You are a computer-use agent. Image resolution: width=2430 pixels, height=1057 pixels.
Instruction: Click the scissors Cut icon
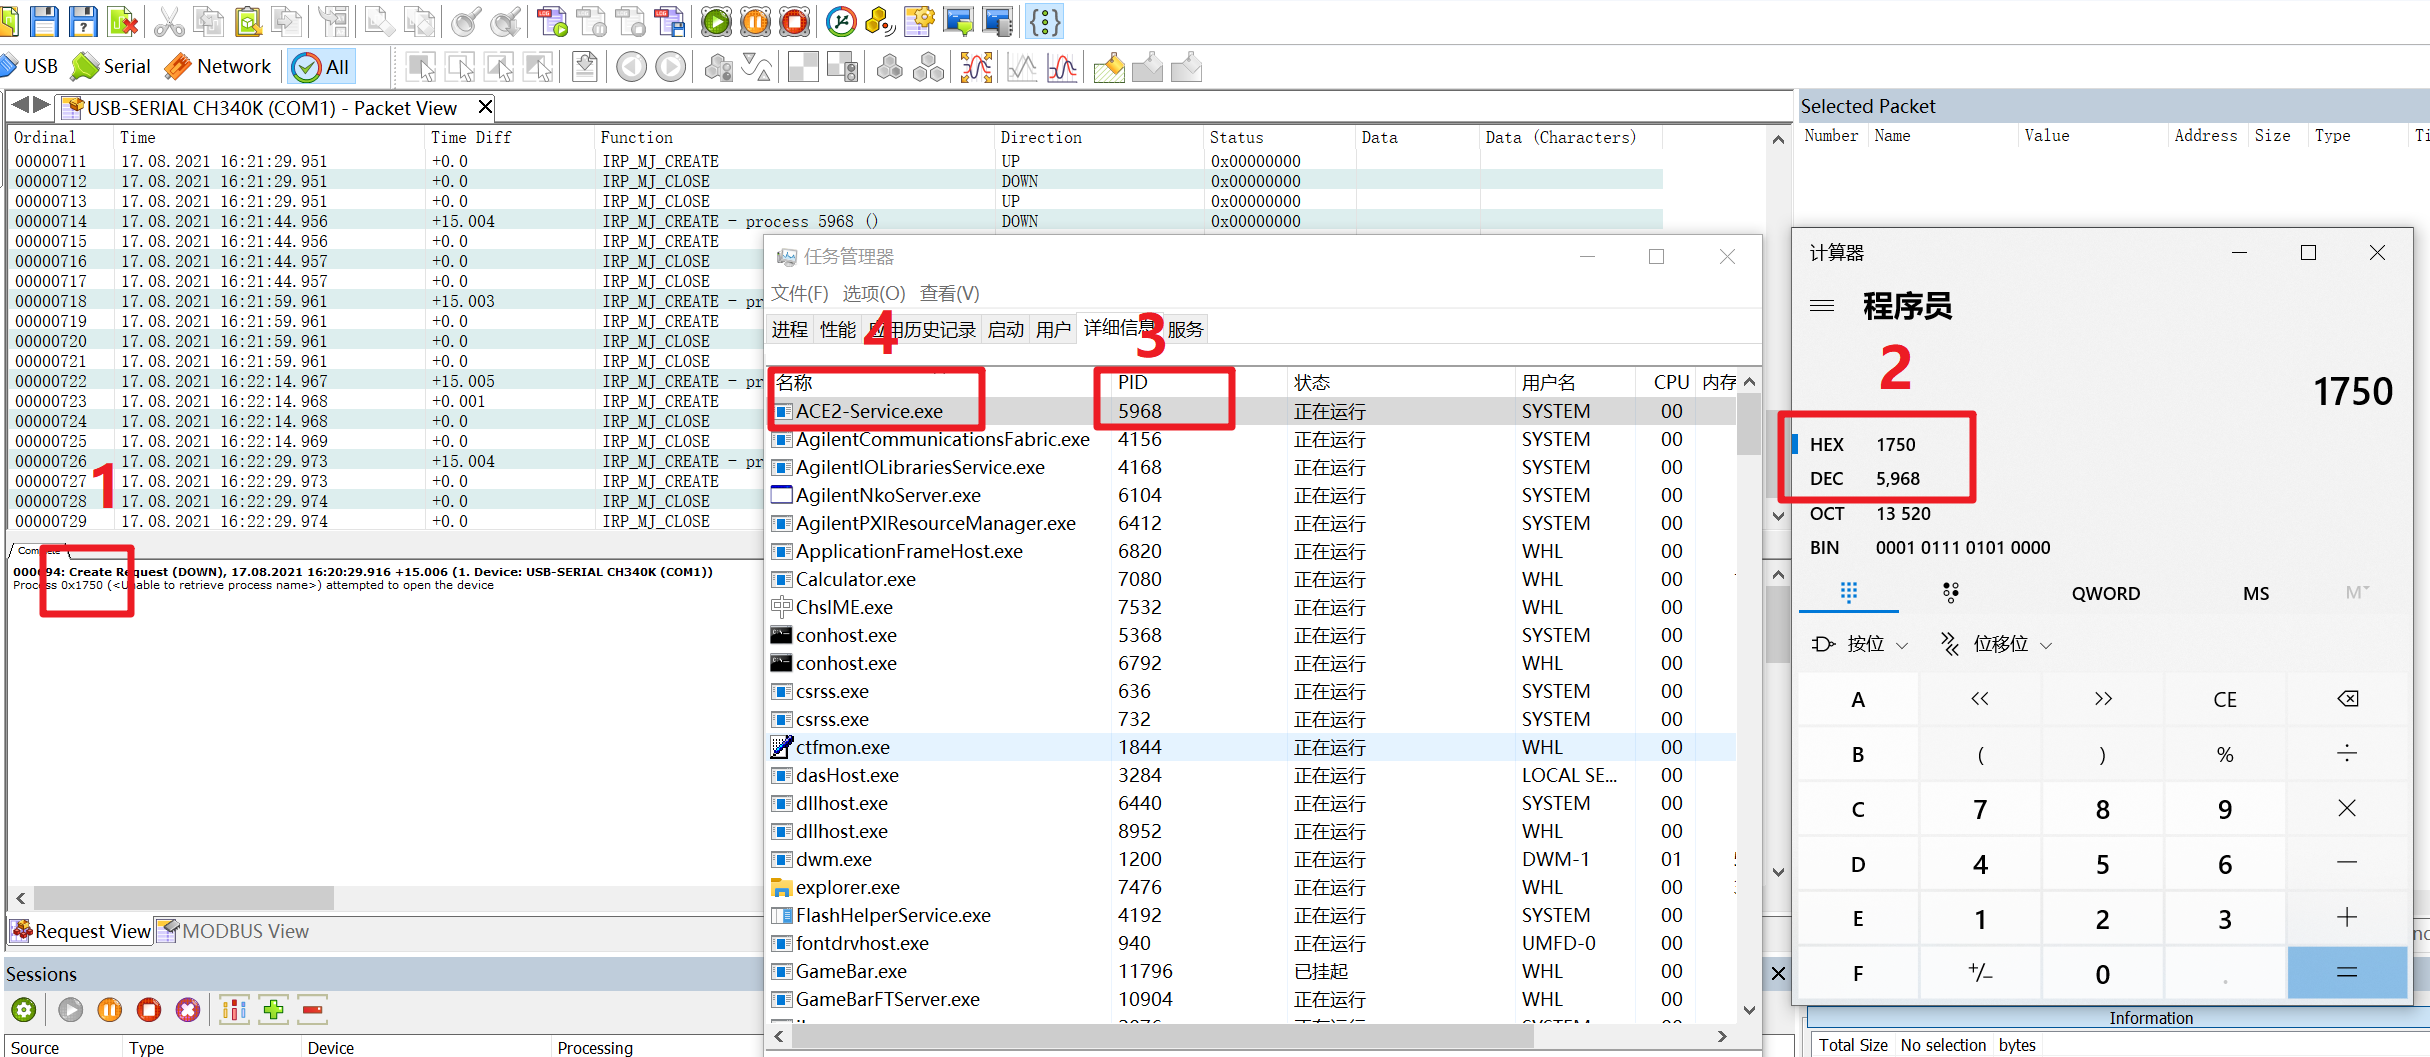(x=169, y=20)
